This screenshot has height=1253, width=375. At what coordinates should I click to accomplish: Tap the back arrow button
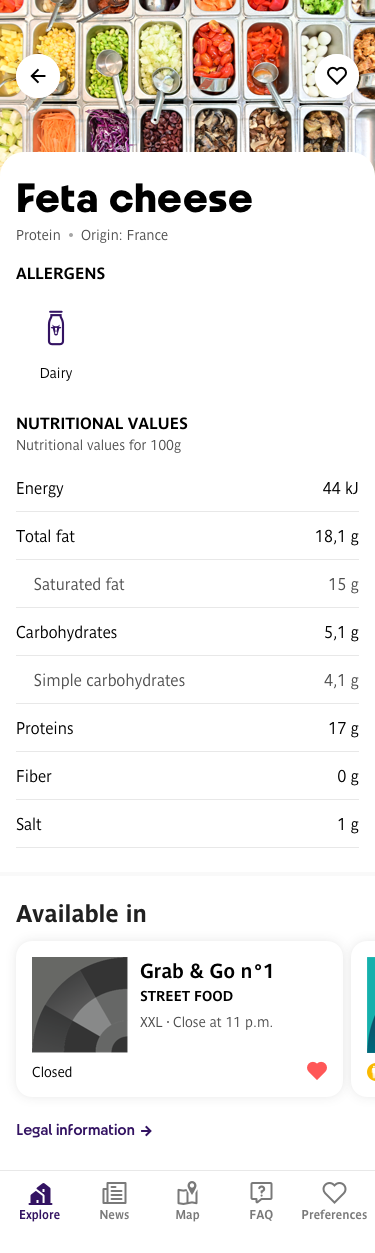38,76
